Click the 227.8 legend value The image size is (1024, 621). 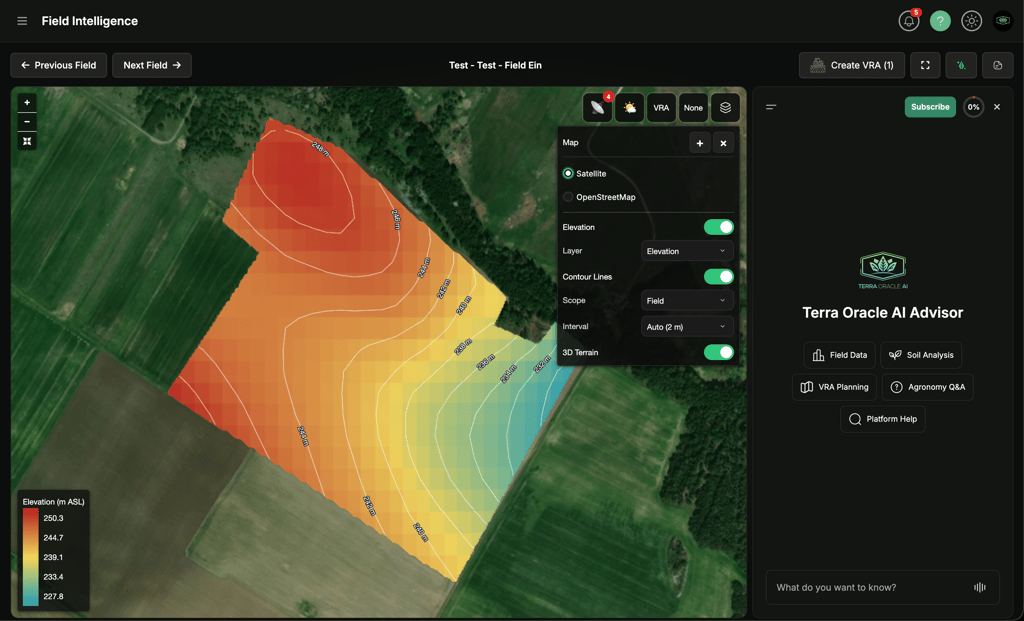click(x=54, y=596)
